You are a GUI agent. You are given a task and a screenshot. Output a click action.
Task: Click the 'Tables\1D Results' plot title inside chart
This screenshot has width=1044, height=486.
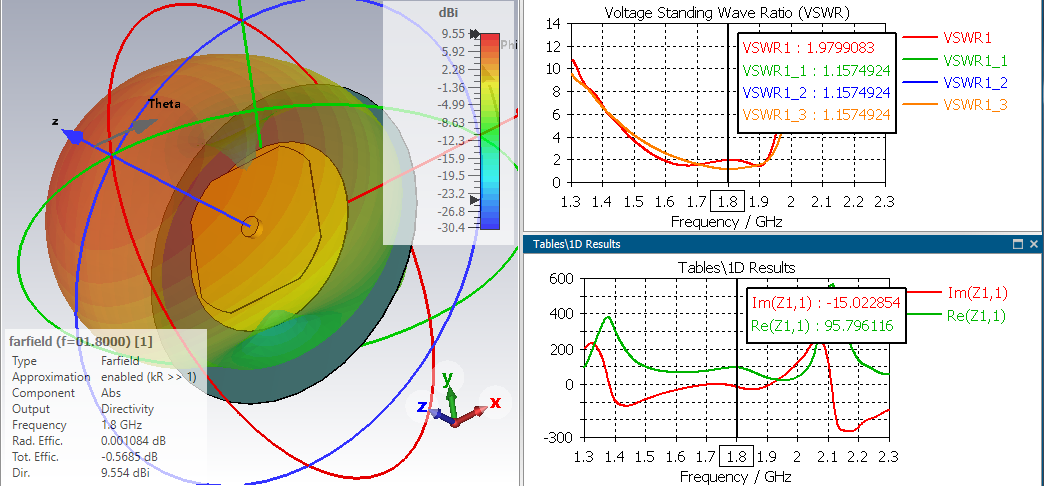point(736,268)
